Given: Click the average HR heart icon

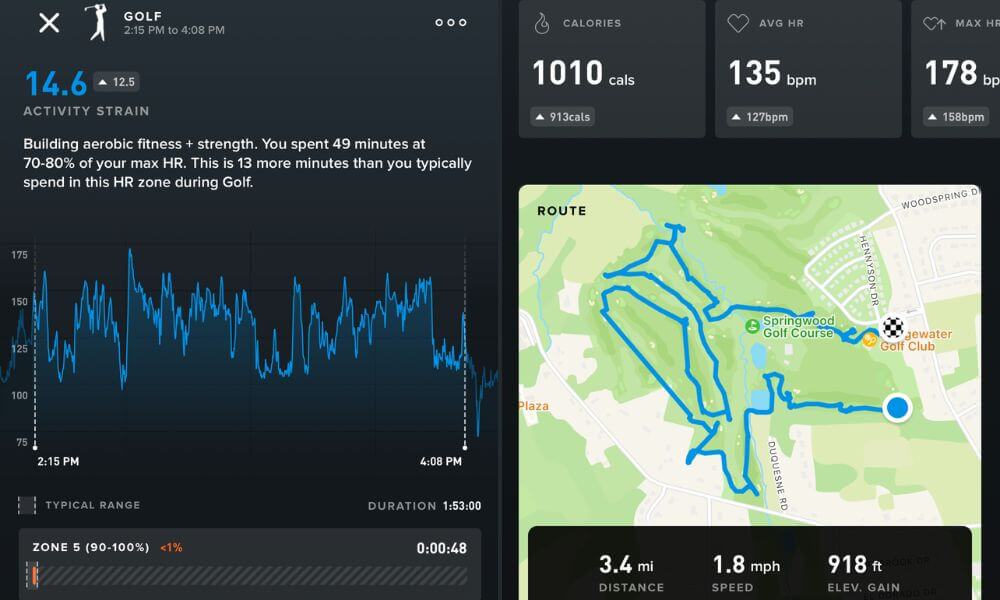Looking at the screenshot, I should (x=738, y=23).
